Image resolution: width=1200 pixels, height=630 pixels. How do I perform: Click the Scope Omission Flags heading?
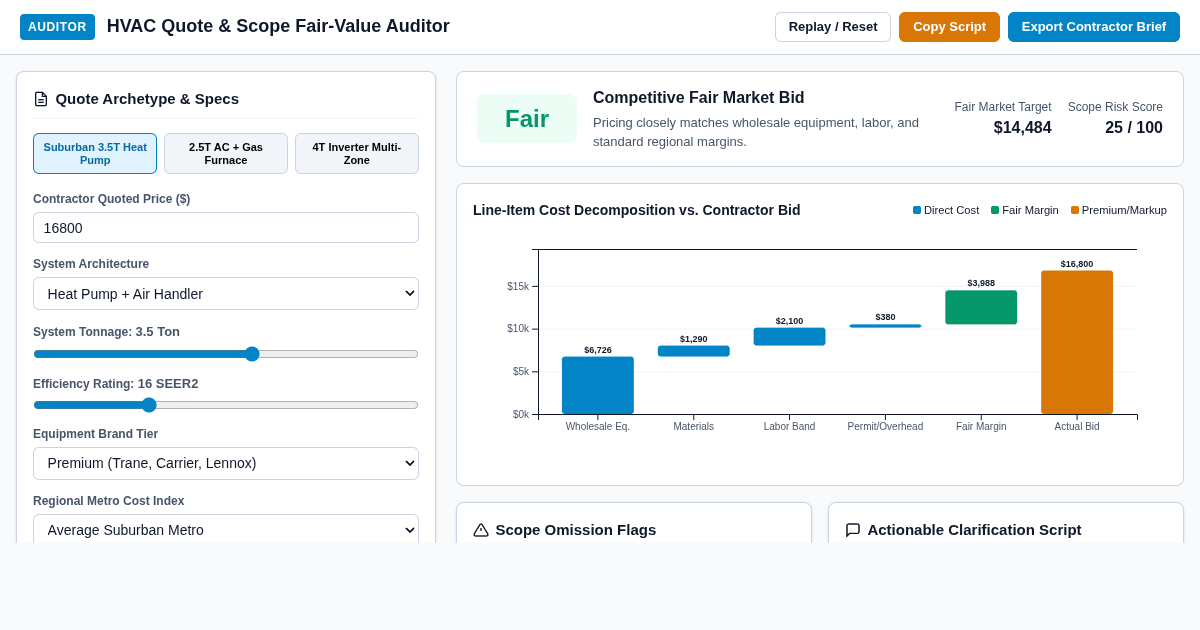pos(576,530)
